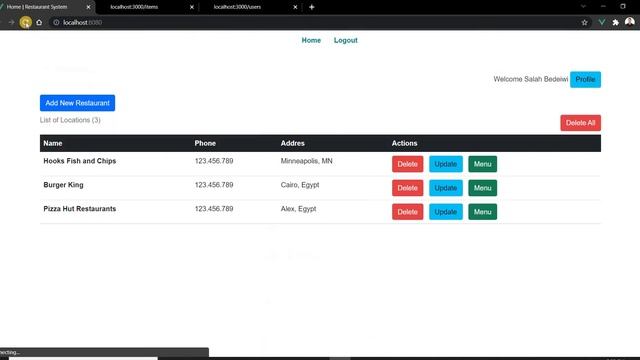Open the tab search dropdown chevron

583,7
